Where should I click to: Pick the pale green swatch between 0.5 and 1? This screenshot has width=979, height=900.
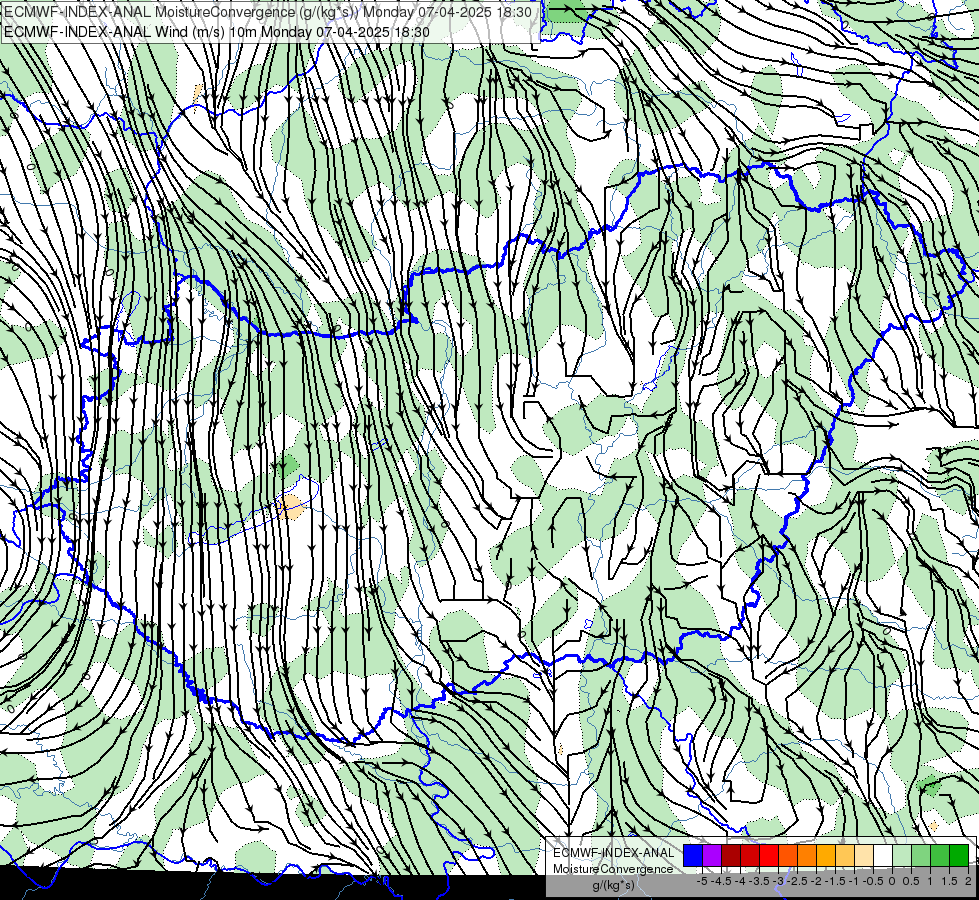pyautogui.click(x=902, y=856)
